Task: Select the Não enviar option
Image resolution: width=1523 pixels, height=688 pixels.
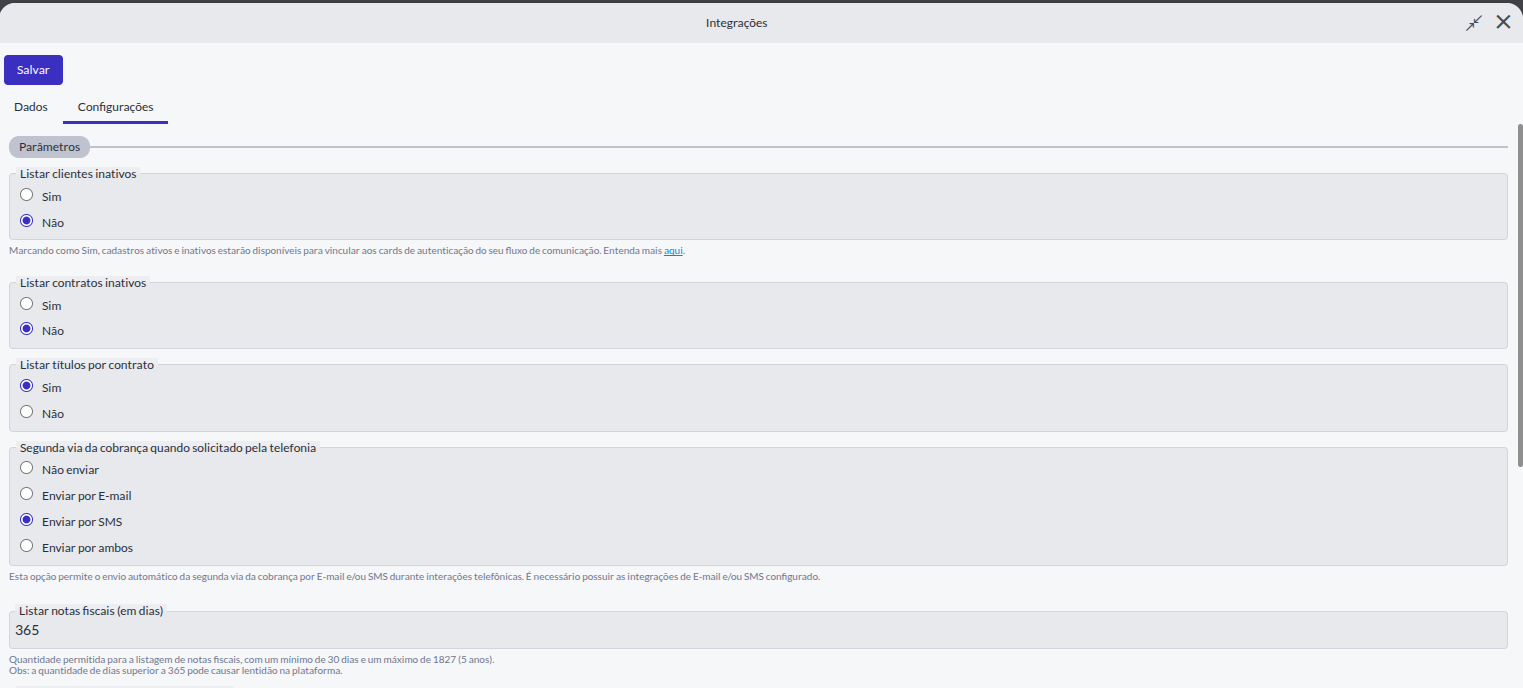Action: [27, 468]
